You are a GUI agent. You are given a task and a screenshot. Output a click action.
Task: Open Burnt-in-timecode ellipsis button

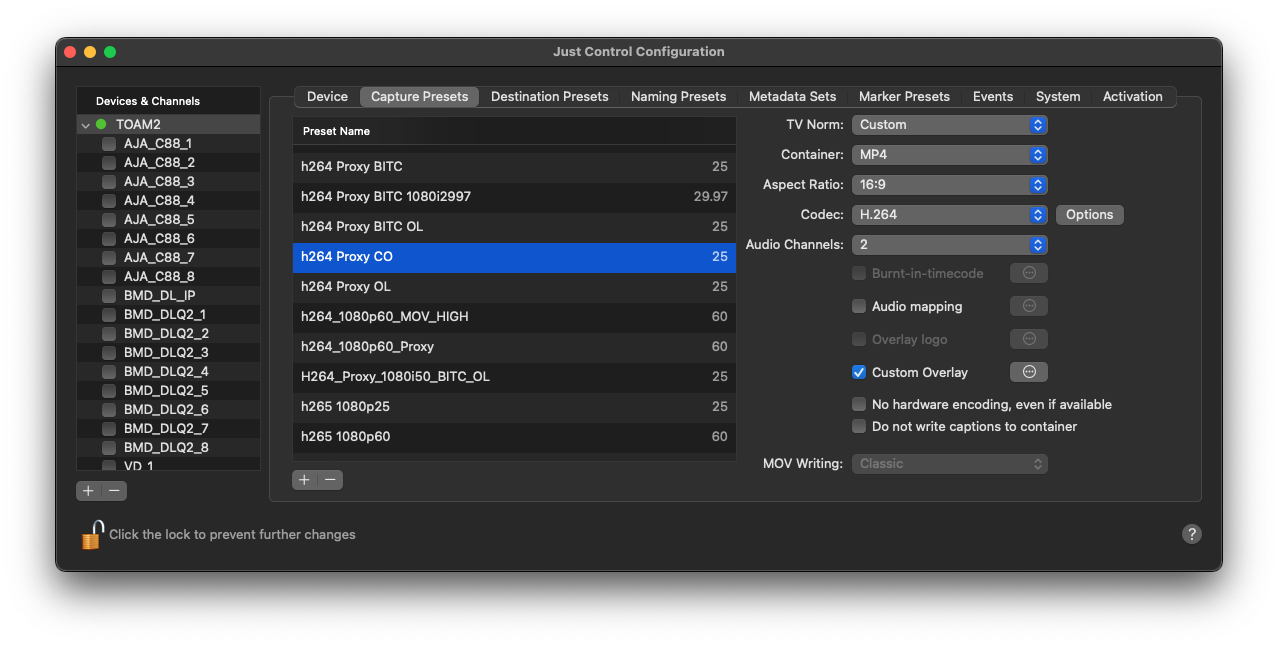pos(1029,273)
